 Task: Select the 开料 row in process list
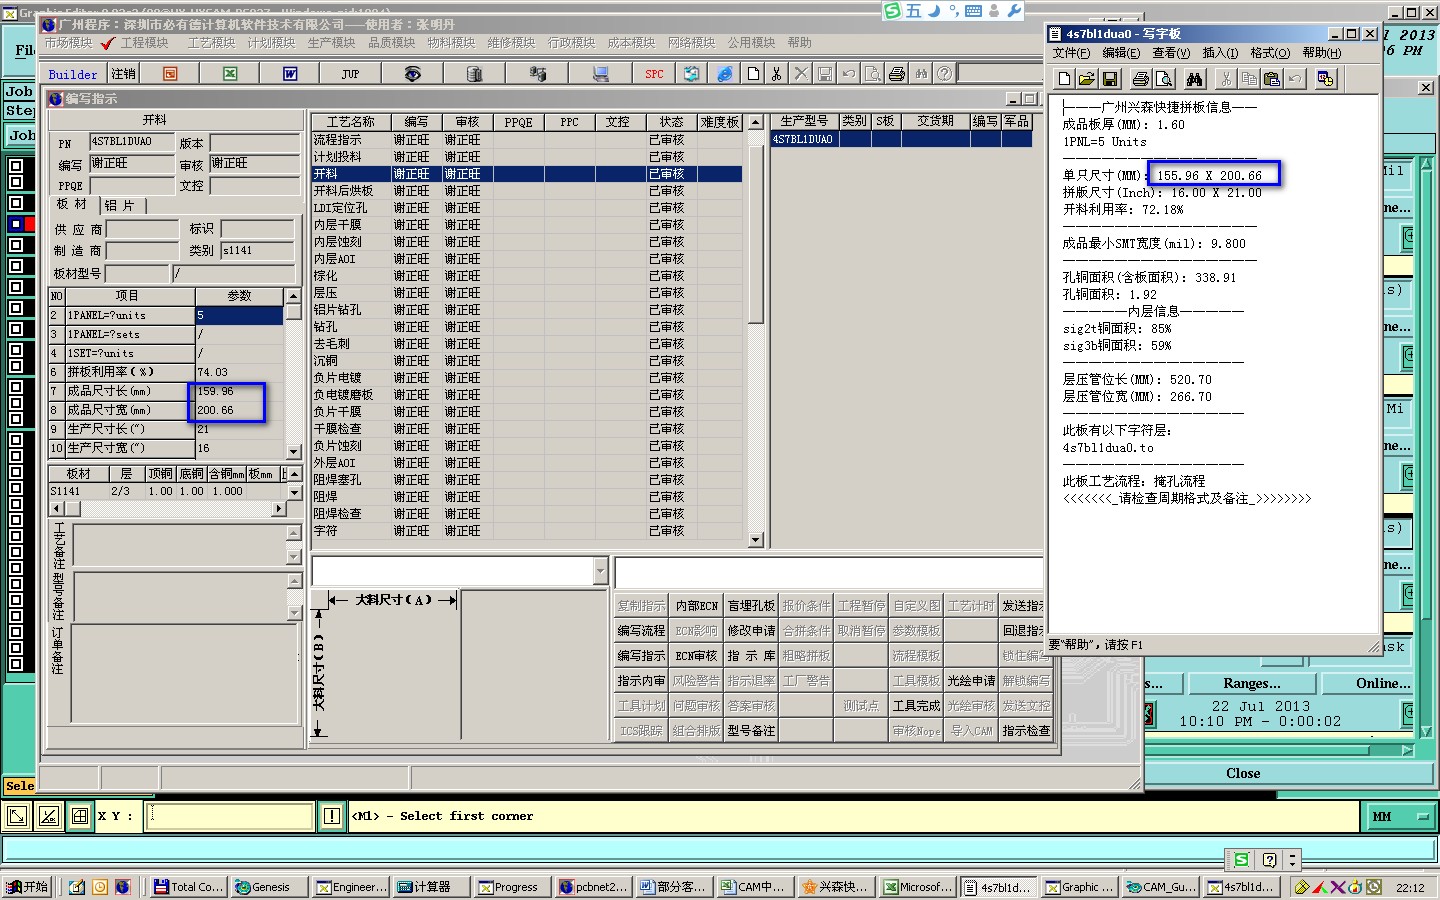point(526,174)
